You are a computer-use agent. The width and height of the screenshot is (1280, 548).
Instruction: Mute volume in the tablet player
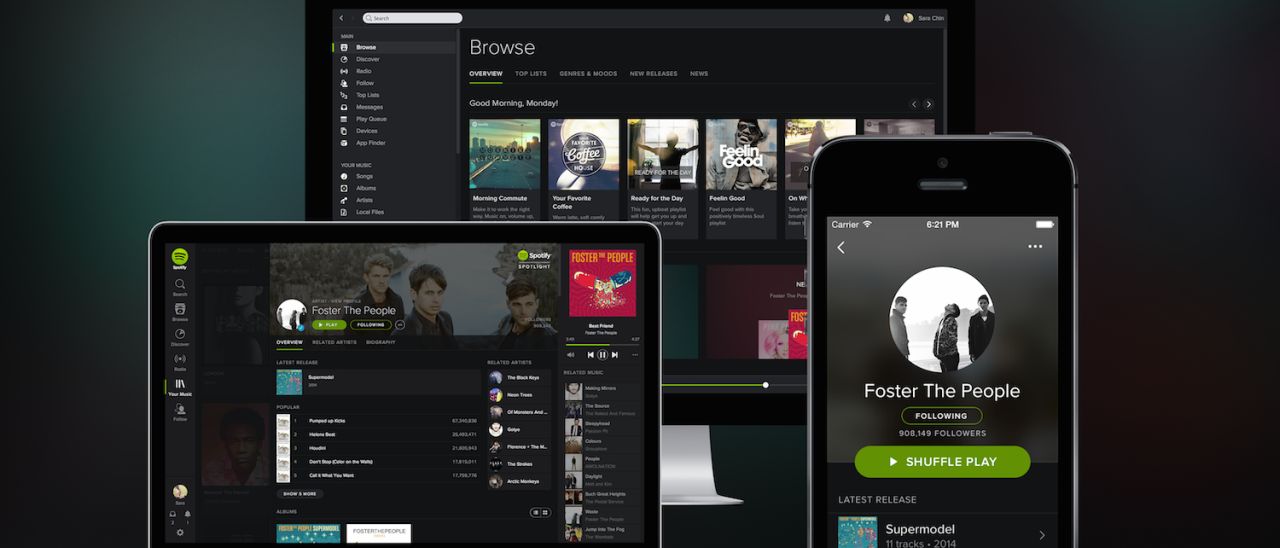pos(571,354)
